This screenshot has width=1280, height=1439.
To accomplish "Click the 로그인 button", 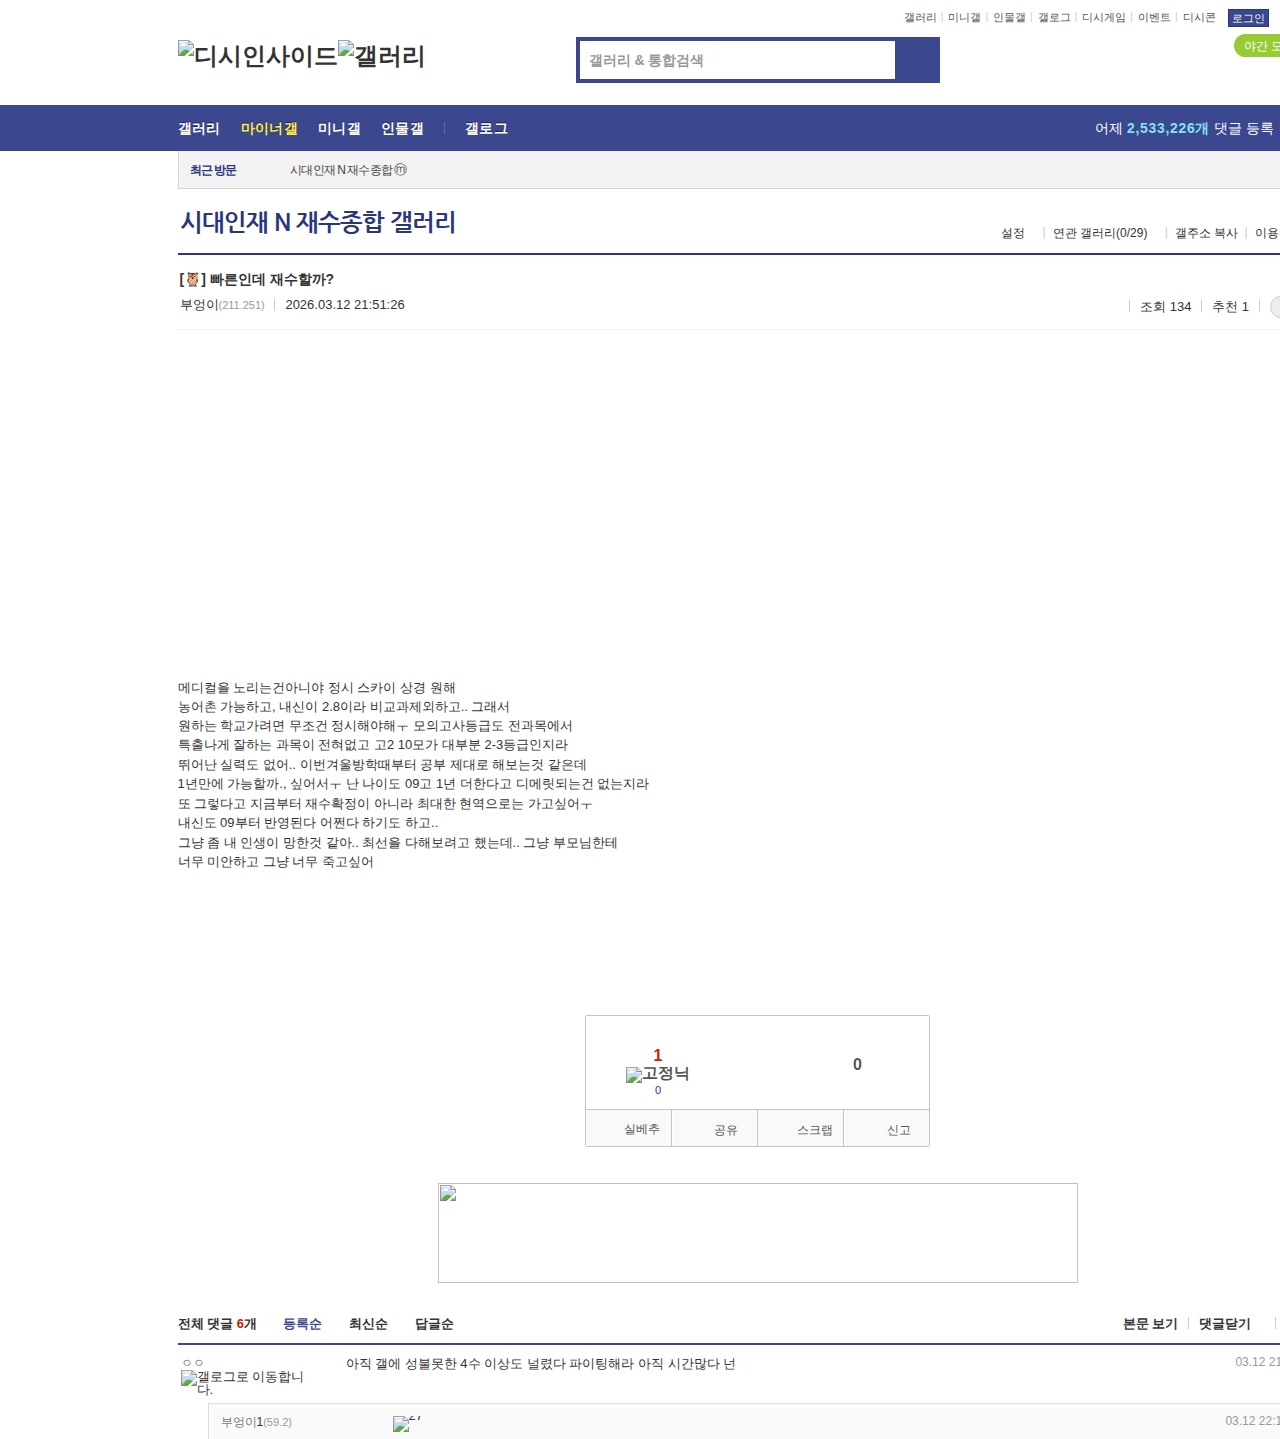I will pyautogui.click(x=1248, y=18).
